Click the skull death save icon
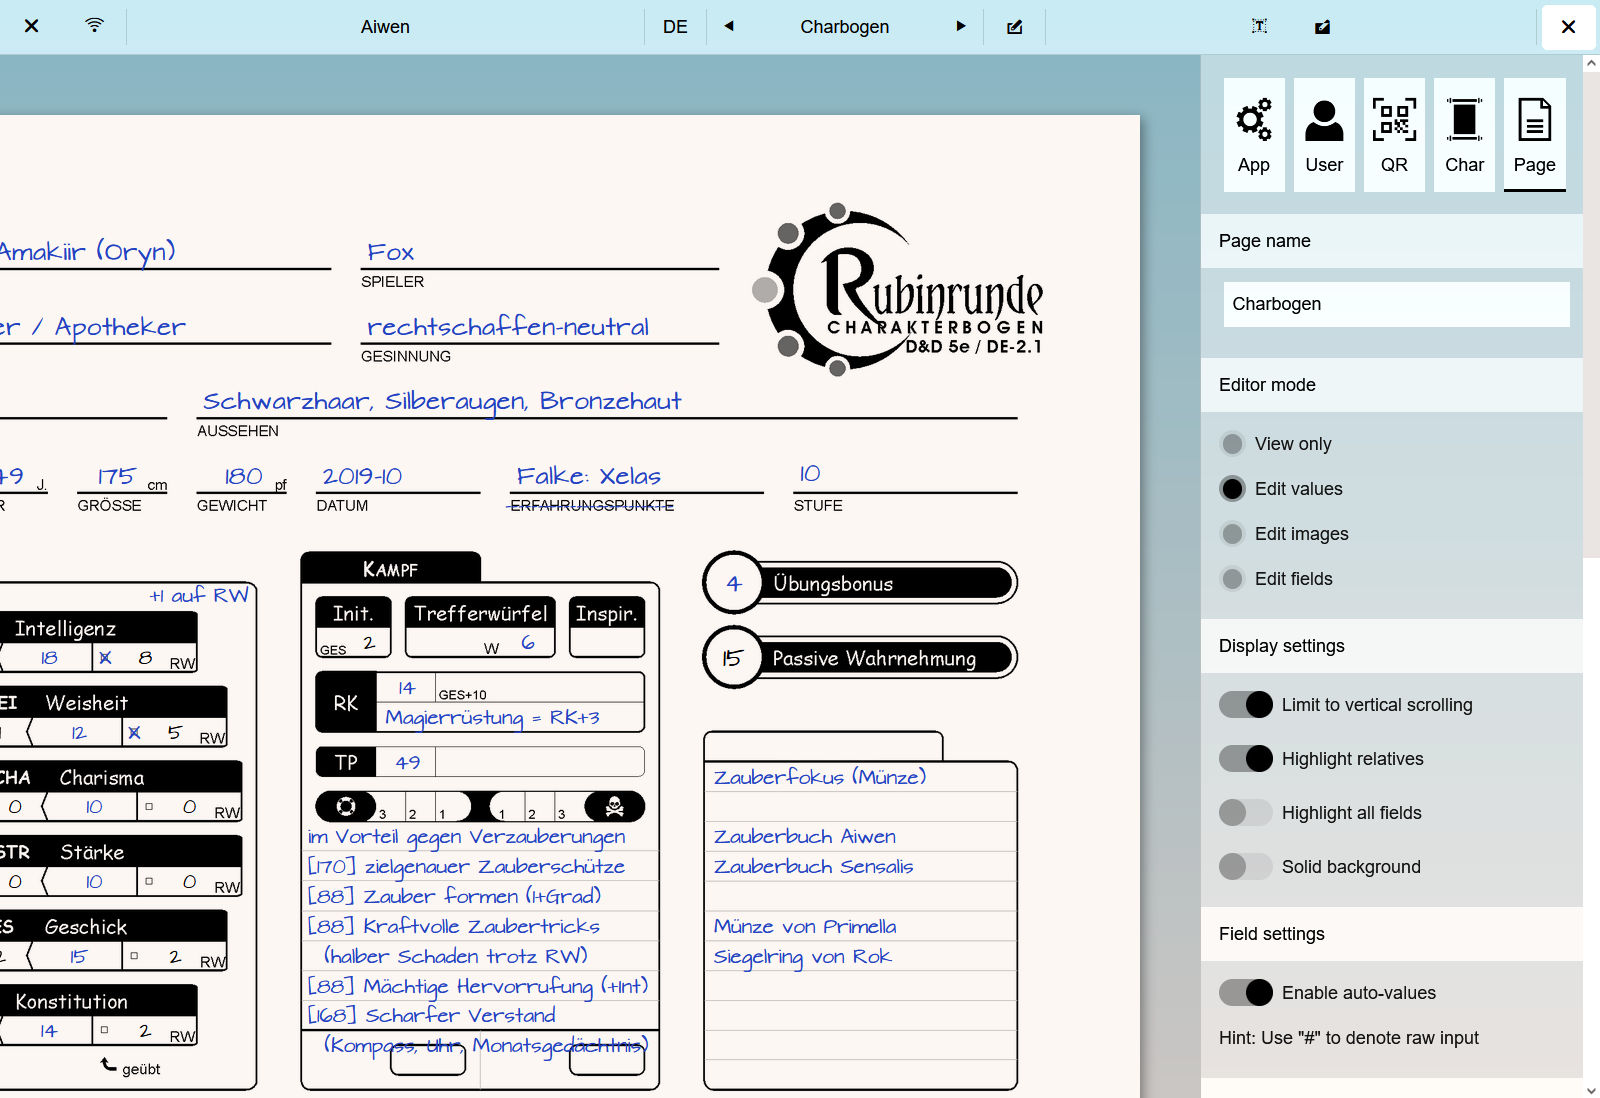This screenshot has height=1098, width=1600. pos(614,806)
